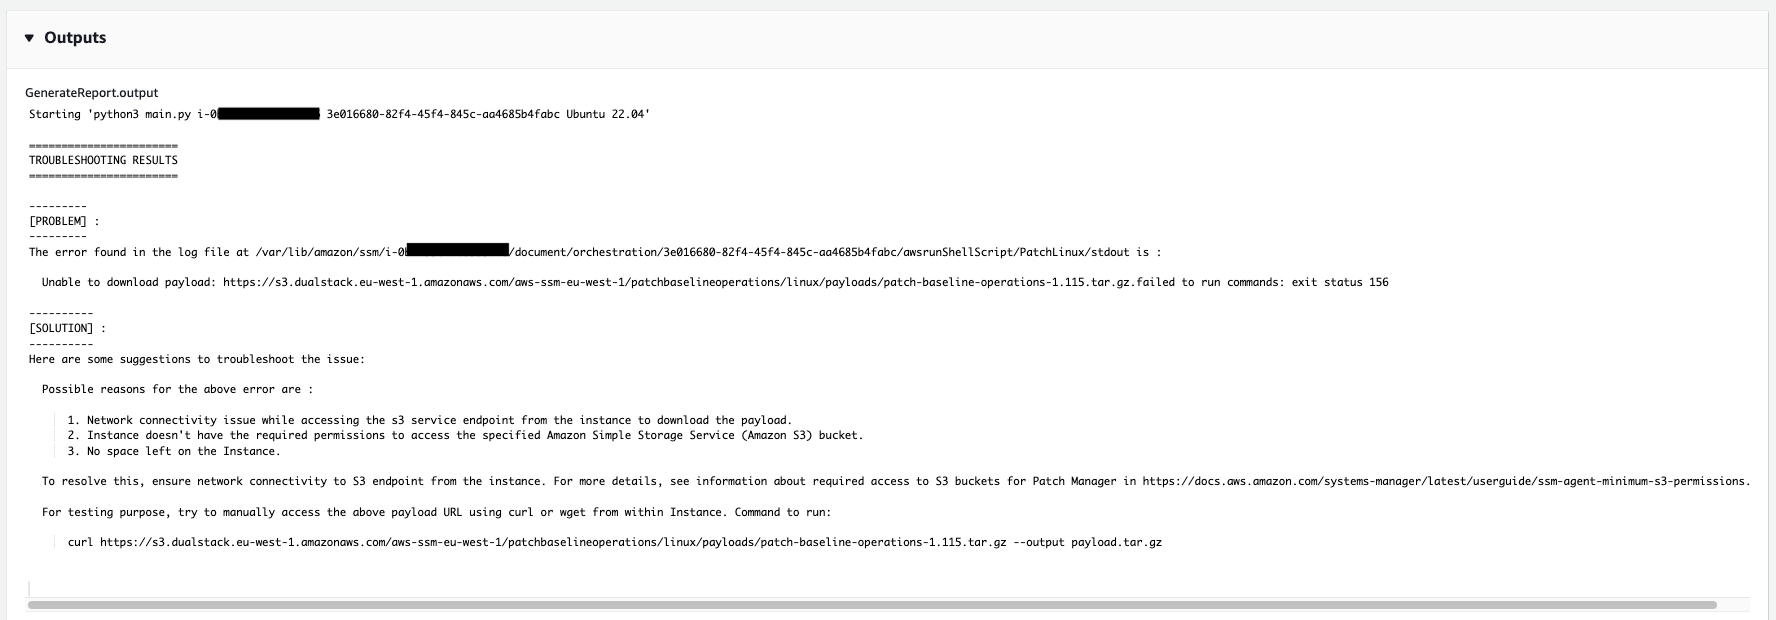Click the --output payload.tar.gz argument text
The height and width of the screenshot is (620, 1776).
[x=1090, y=543]
